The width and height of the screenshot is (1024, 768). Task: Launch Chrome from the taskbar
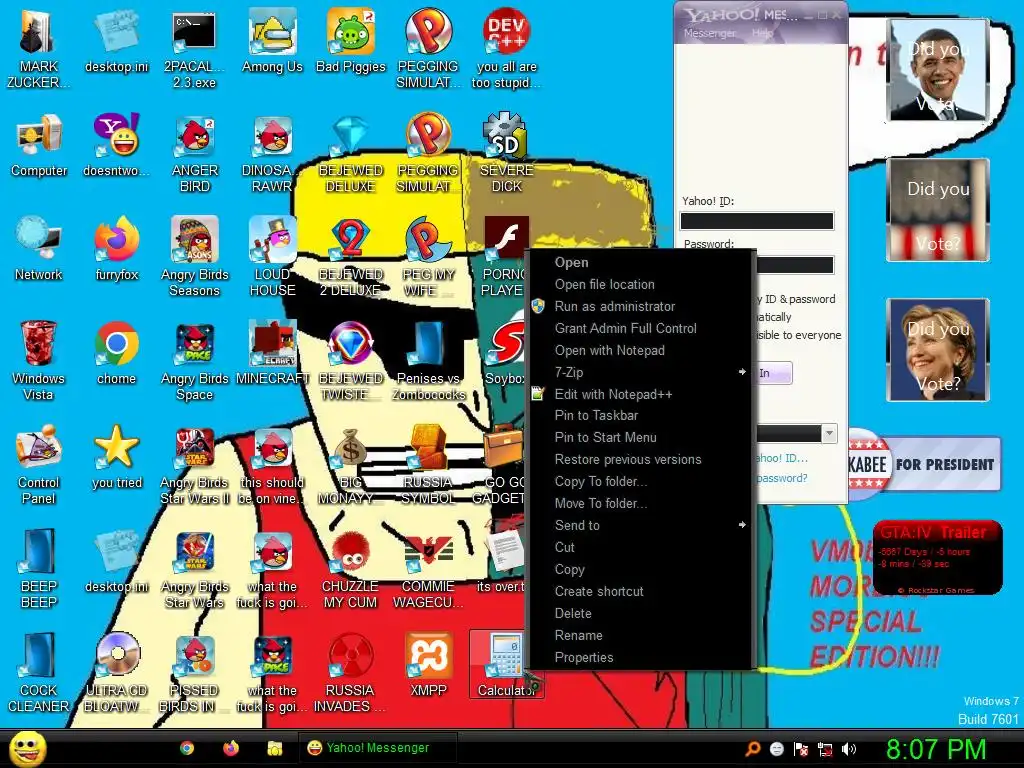coord(187,748)
